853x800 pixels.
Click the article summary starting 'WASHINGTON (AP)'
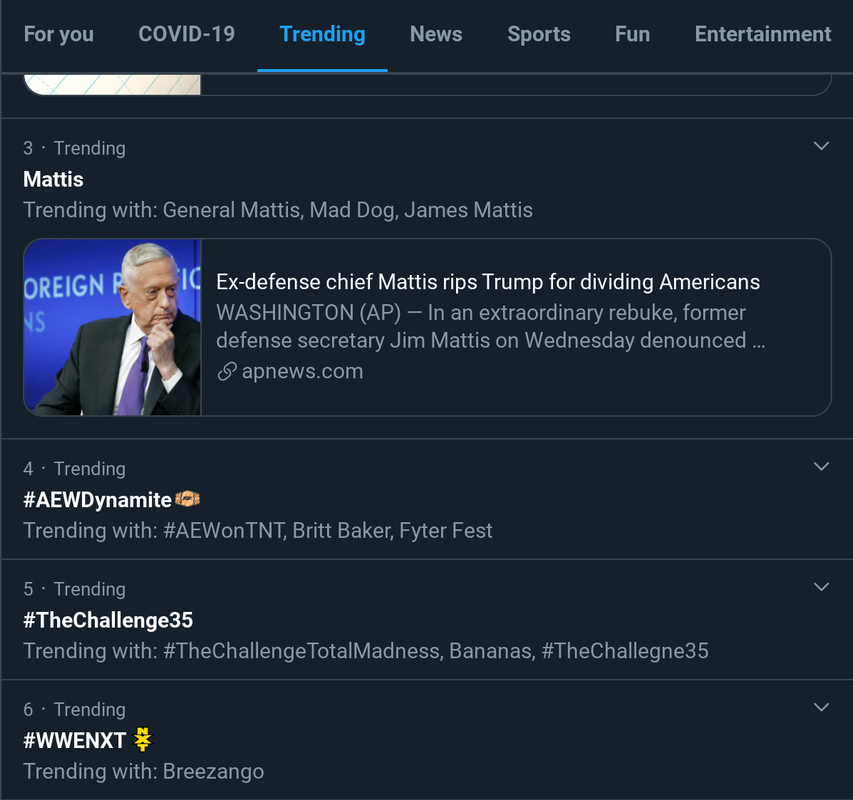tap(491, 327)
